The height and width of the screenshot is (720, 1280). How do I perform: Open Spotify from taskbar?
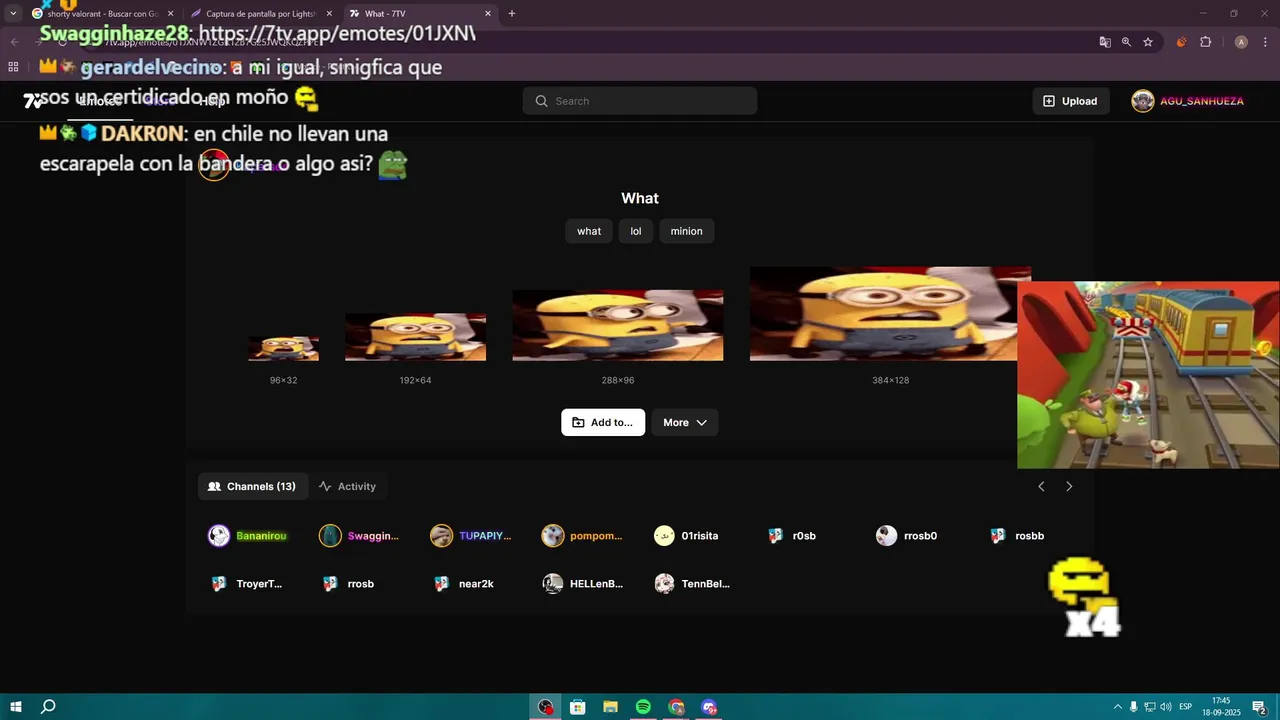pos(643,707)
